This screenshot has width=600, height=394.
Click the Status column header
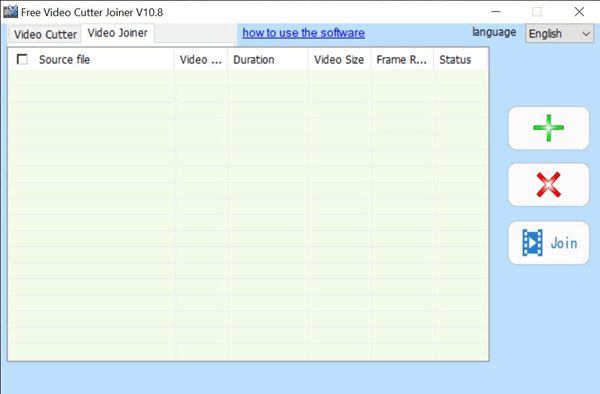tap(461, 60)
